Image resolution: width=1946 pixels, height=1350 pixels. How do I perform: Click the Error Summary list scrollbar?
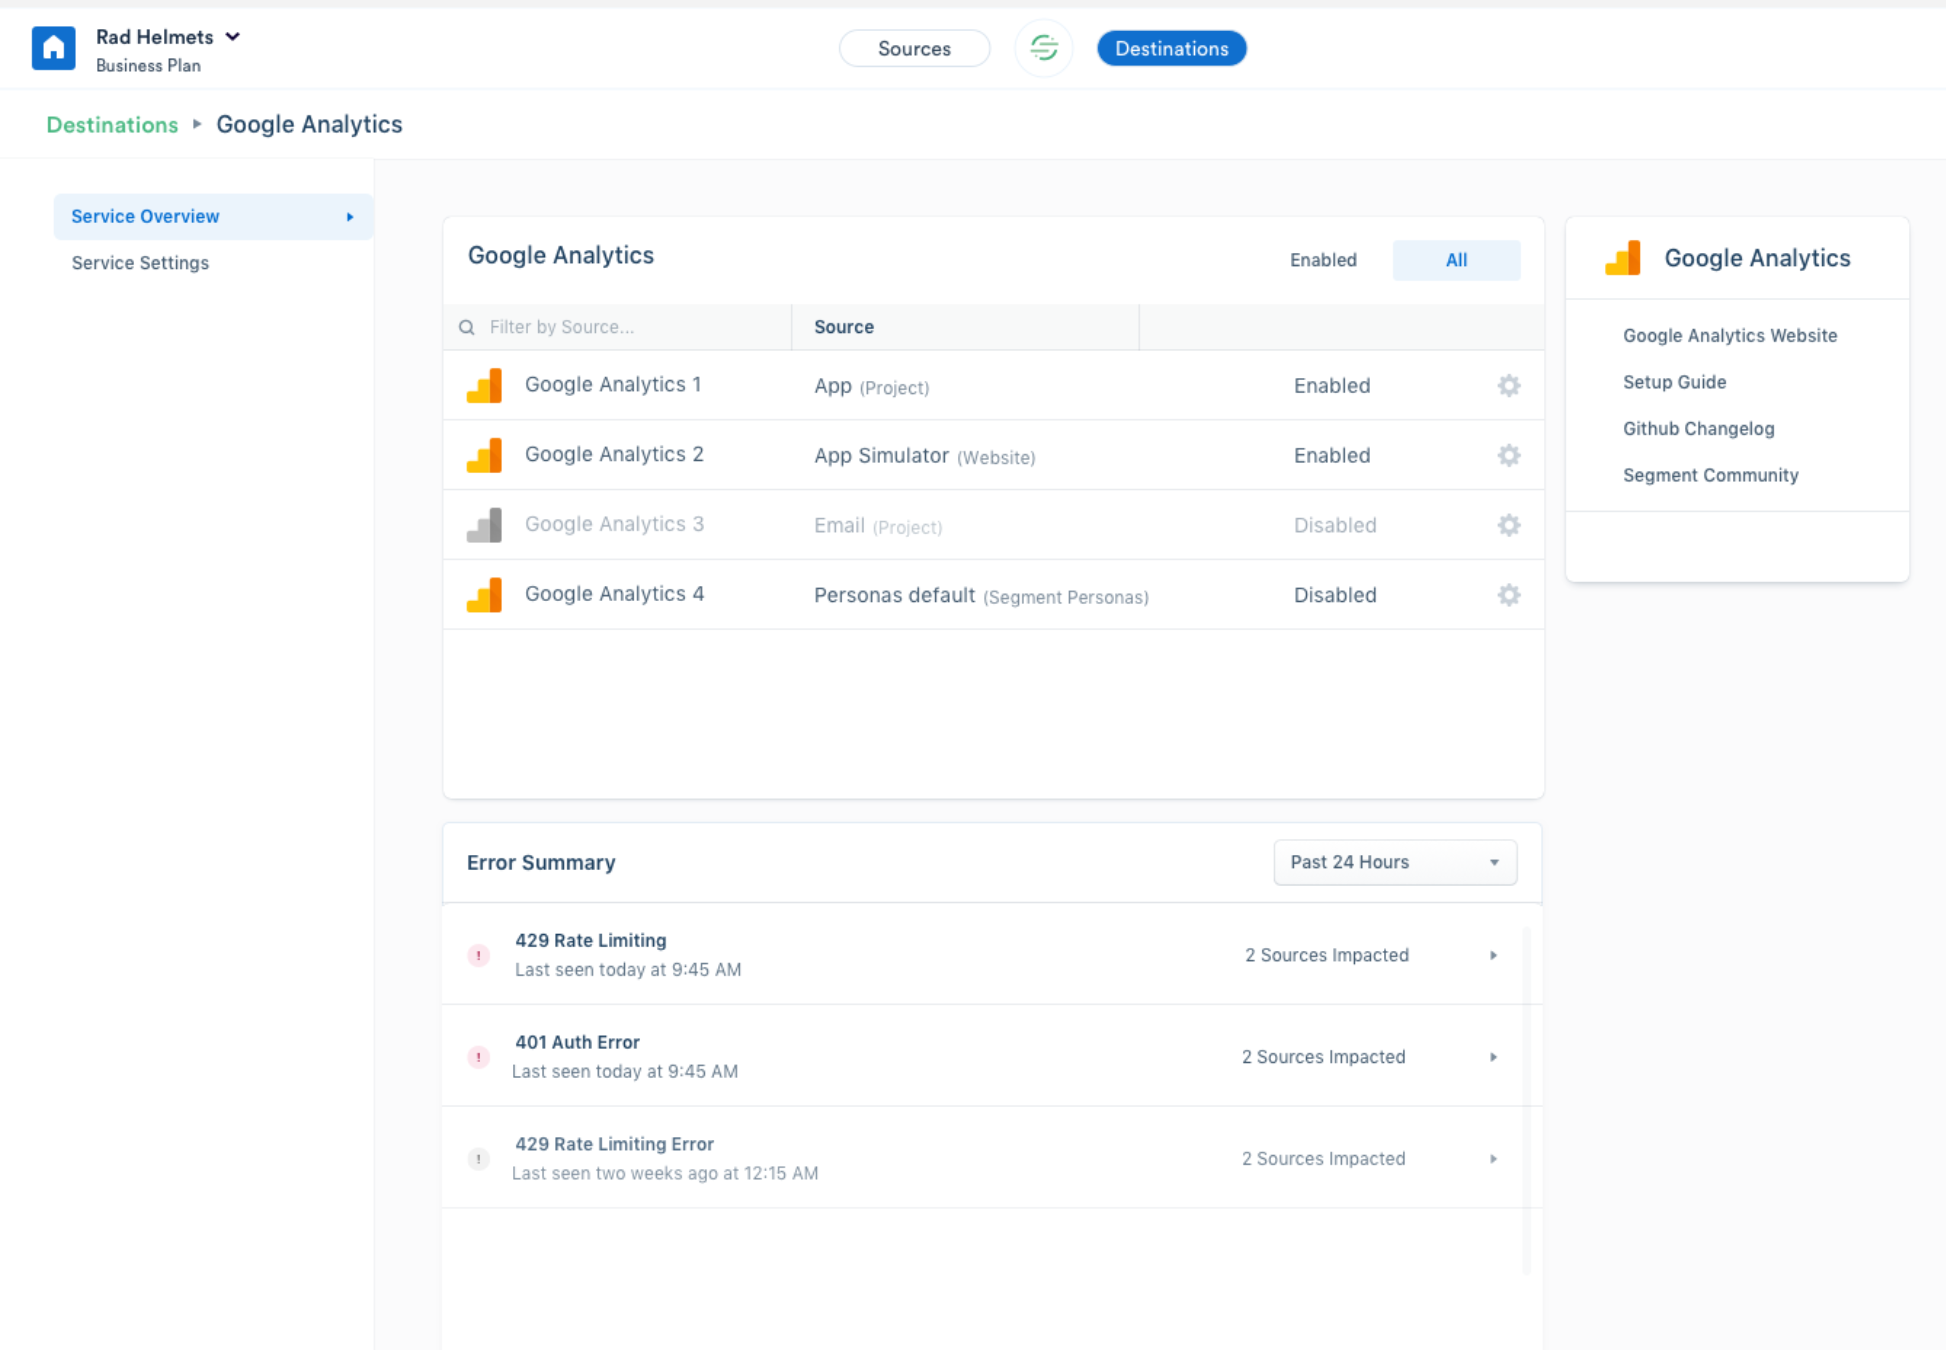[x=1527, y=1100]
